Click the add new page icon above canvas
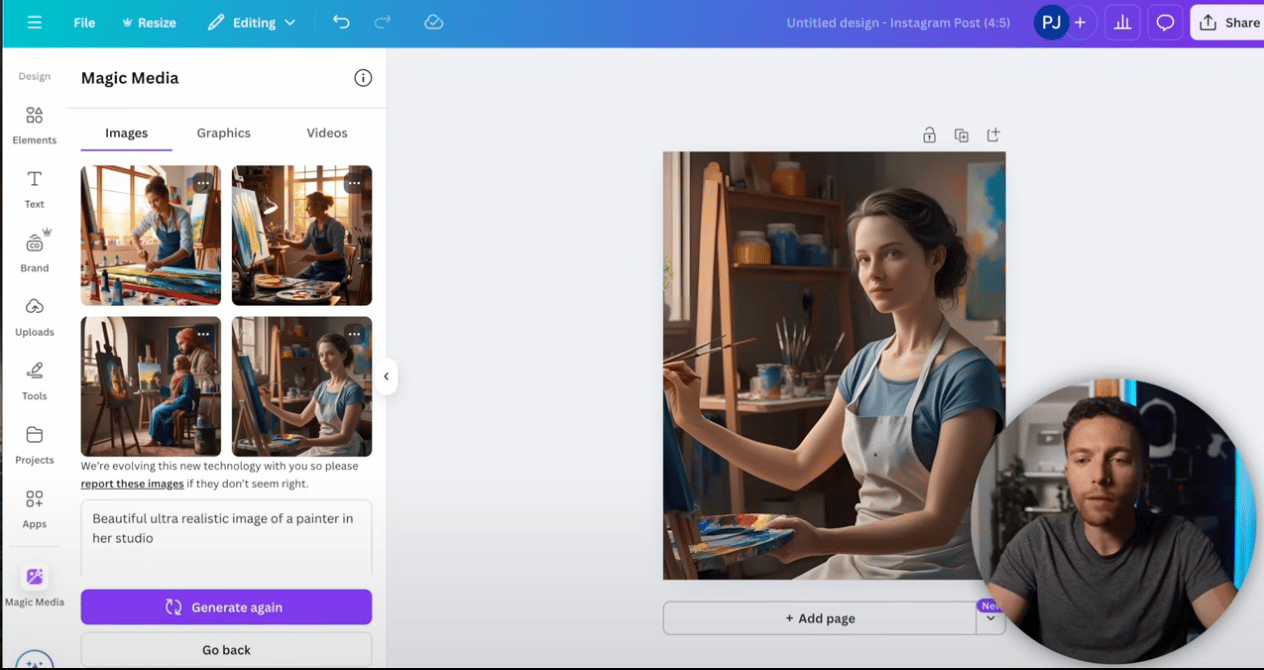The width and height of the screenshot is (1264, 670). coord(993,135)
